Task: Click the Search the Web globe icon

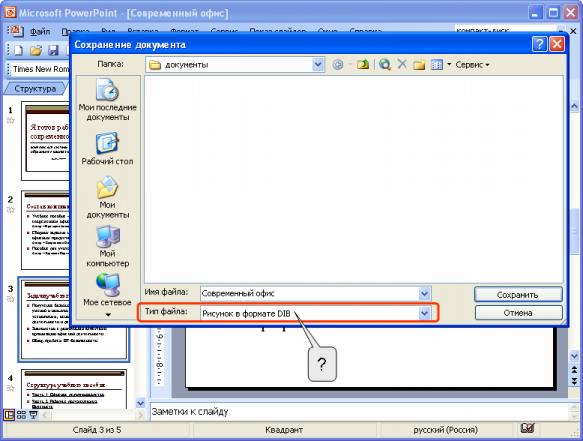Action: (385, 65)
